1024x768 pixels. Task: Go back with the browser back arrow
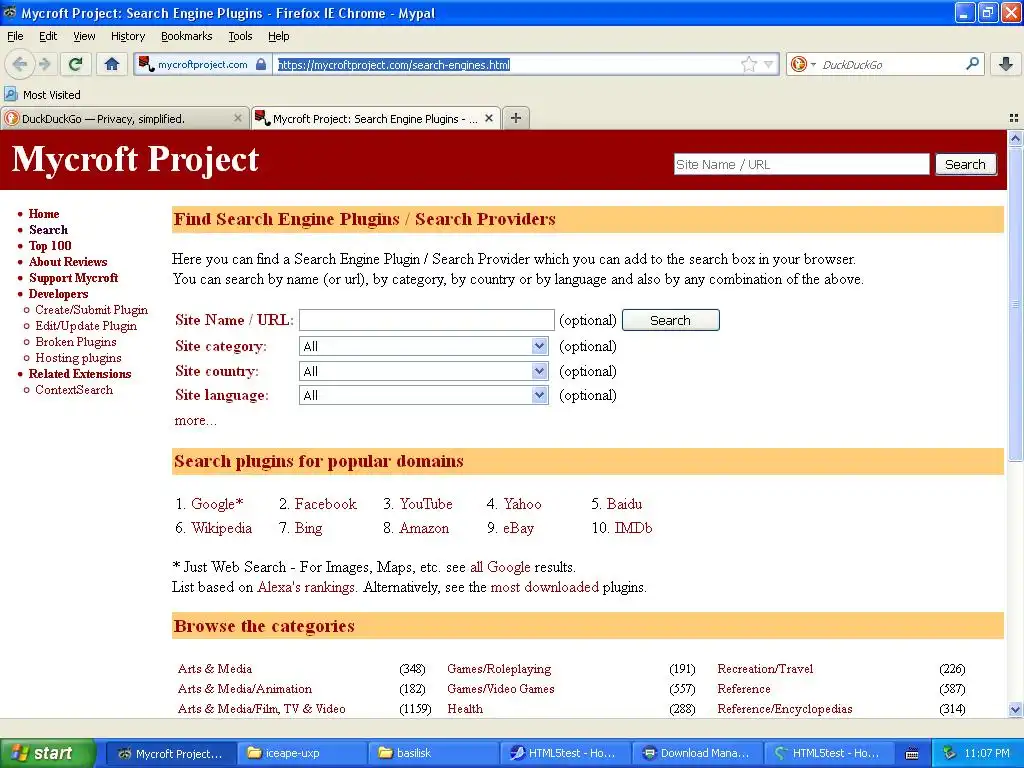(x=20, y=64)
